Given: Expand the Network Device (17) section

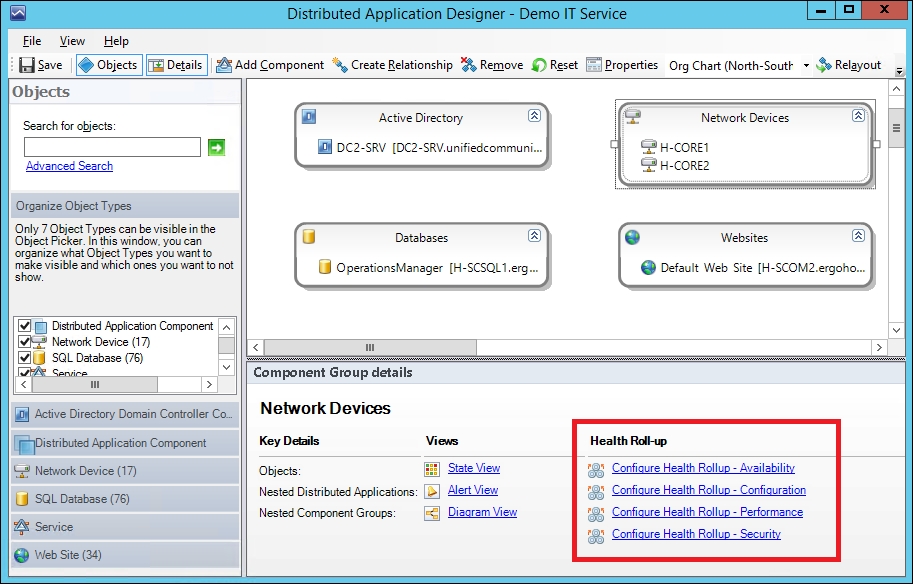Looking at the screenshot, I should pos(125,471).
